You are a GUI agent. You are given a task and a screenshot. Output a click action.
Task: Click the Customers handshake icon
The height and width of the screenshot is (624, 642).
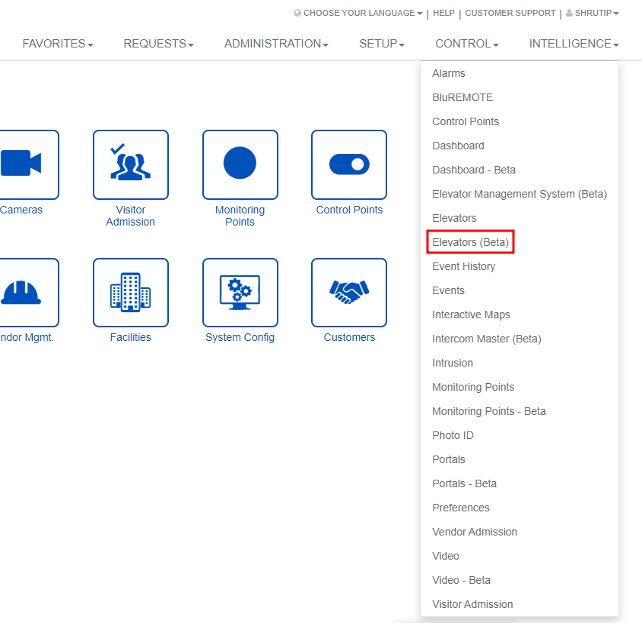[x=349, y=292]
